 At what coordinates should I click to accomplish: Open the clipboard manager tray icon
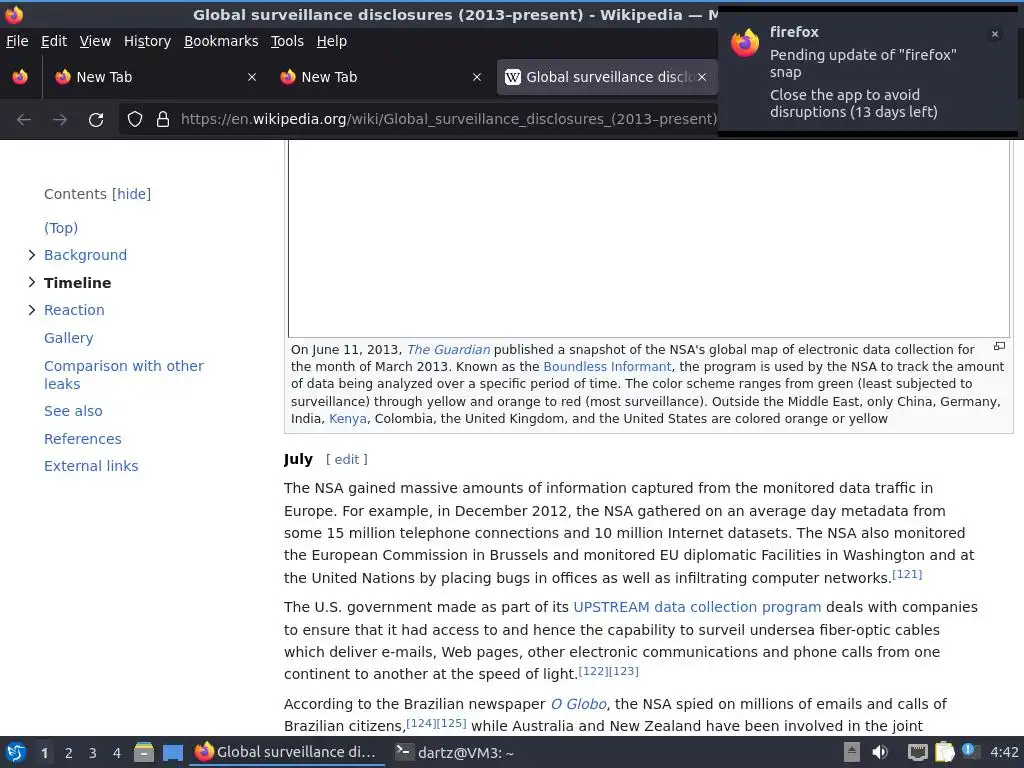pos(944,752)
